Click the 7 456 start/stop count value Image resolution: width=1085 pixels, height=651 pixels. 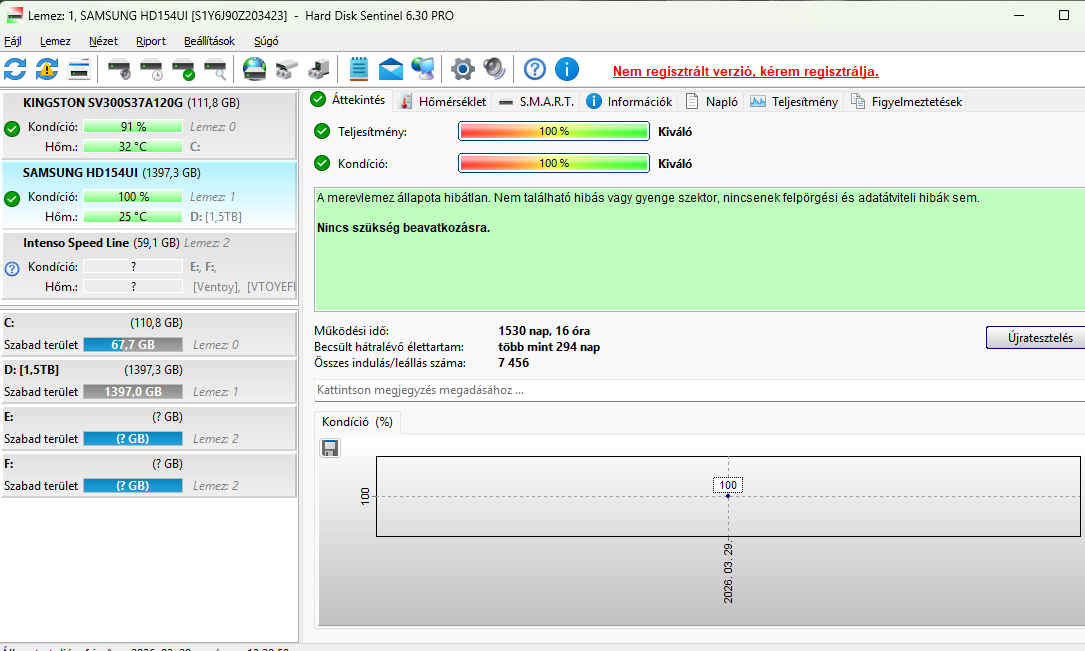(x=513, y=363)
